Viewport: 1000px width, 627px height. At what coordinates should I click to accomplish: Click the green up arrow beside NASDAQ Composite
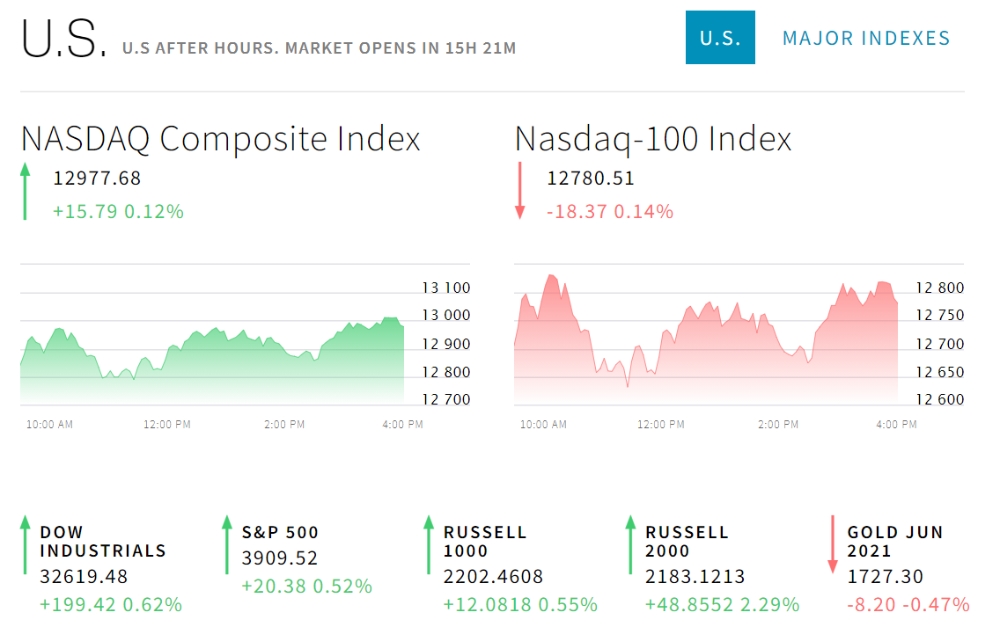[x=26, y=191]
